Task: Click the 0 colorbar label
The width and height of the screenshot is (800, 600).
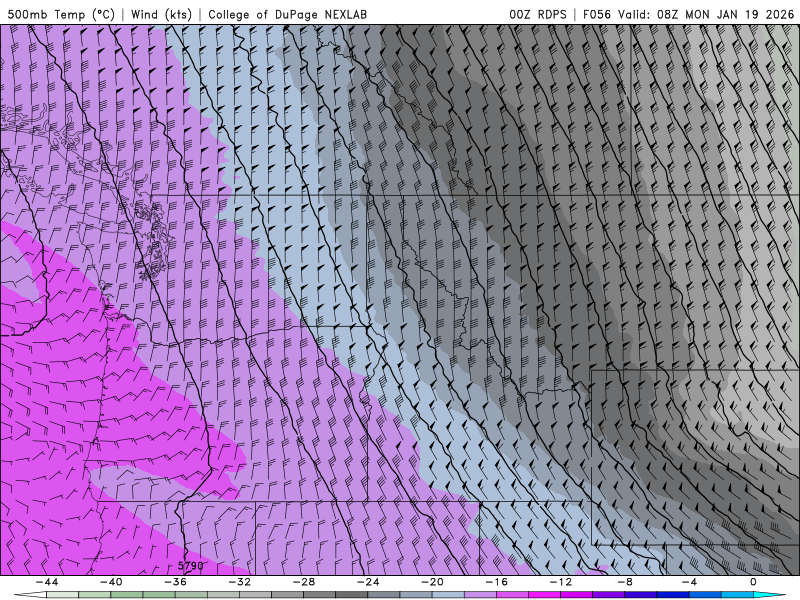Action: (x=753, y=582)
